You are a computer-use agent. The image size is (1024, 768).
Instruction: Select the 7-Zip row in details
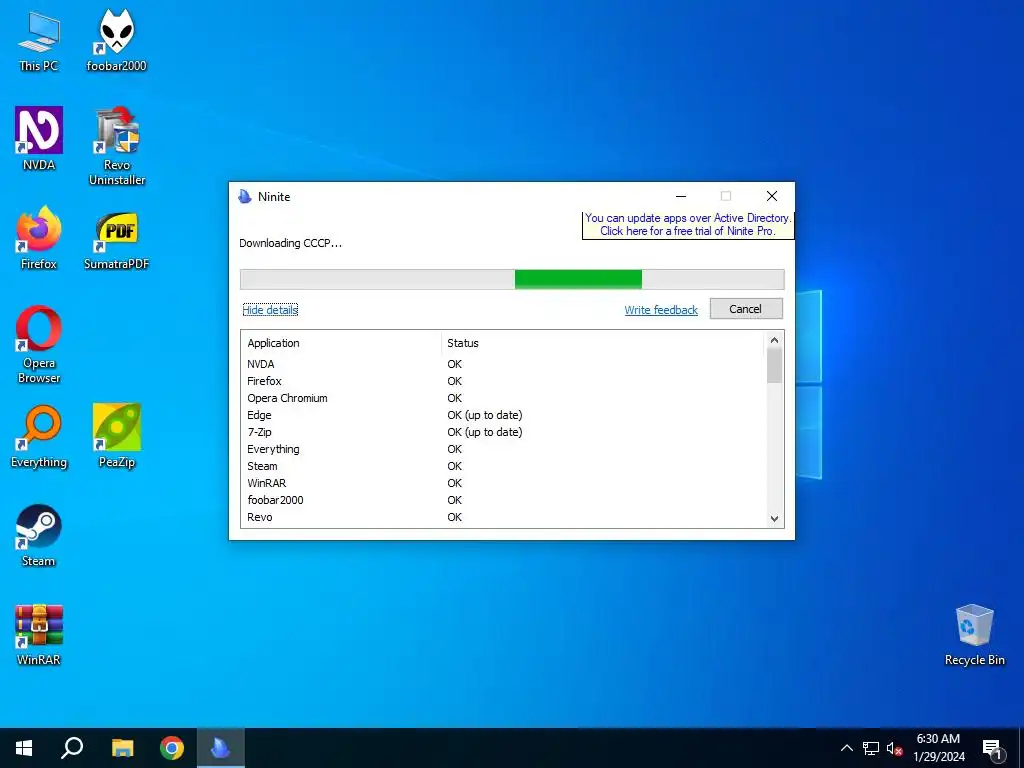click(x=503, y=432)
